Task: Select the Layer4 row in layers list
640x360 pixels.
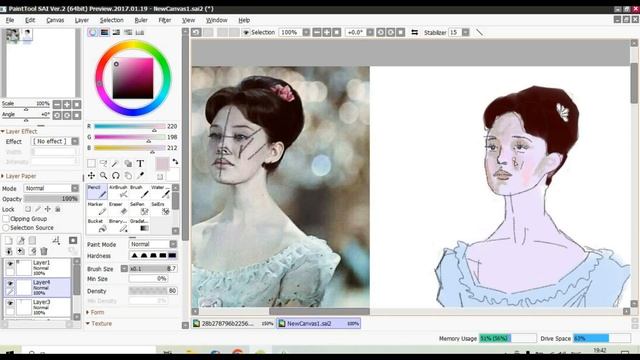Action: click(x=38, y=287)
